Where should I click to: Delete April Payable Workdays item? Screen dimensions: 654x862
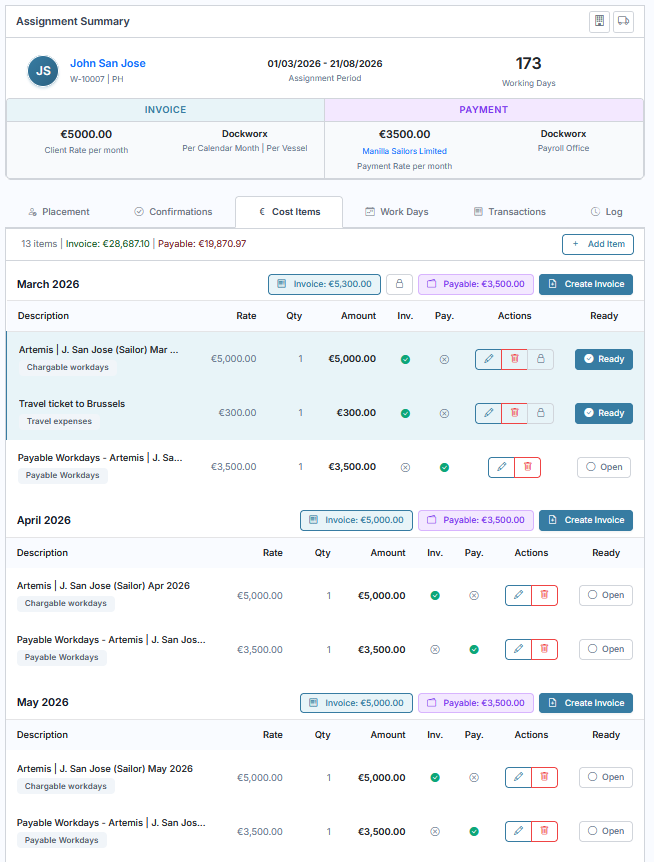click(x=544, y=649)
